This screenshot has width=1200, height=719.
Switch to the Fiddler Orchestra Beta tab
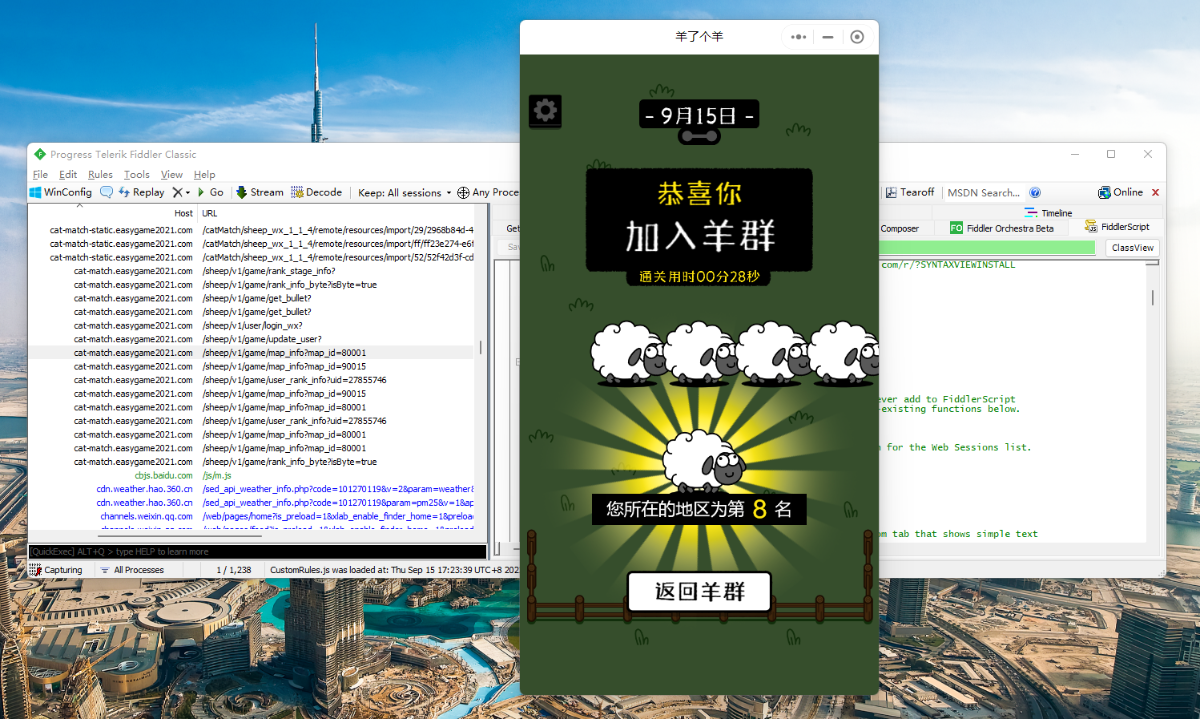(x=1002, y=228)
